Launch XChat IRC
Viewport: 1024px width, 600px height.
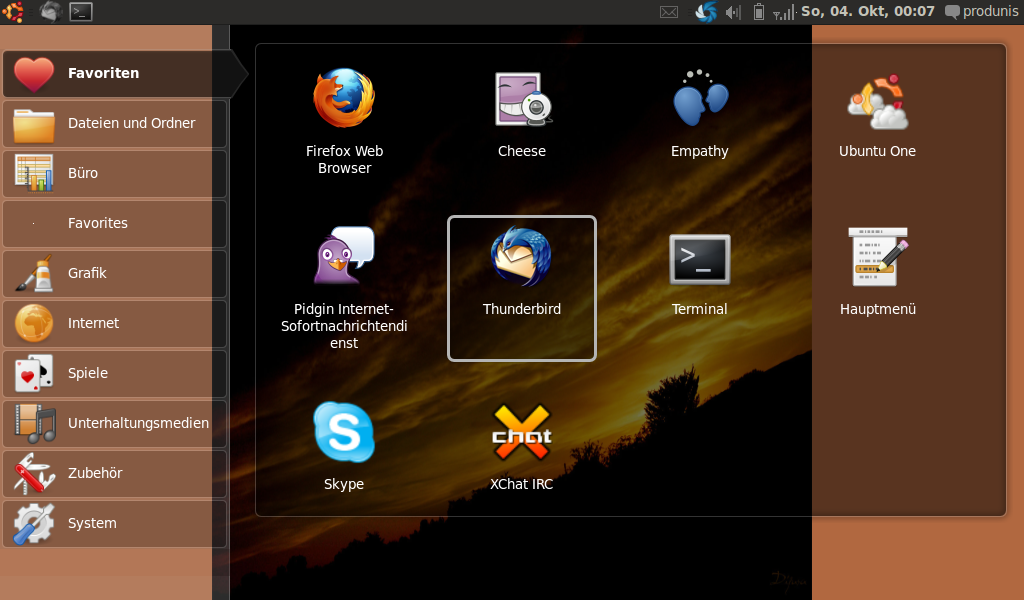point(522,447)
